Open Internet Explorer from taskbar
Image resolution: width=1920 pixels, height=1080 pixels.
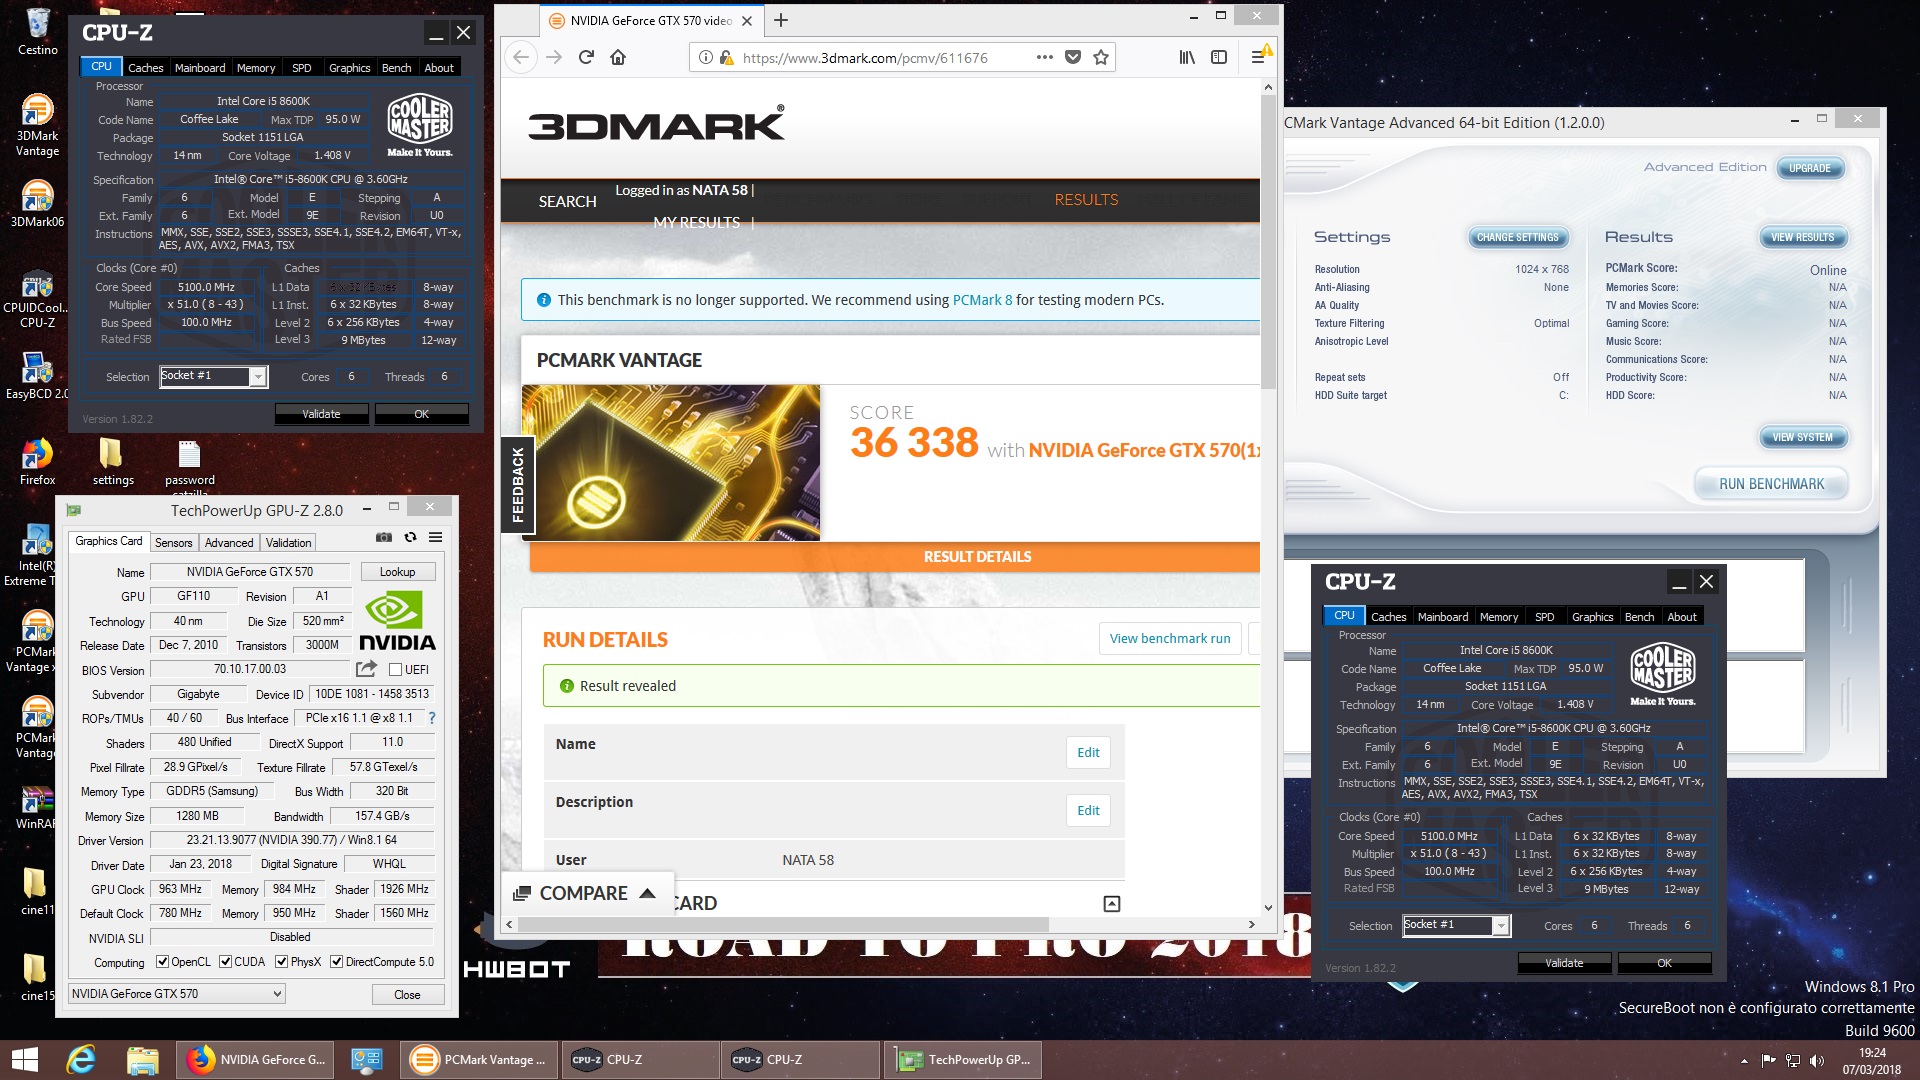[x=81, y=1060]
